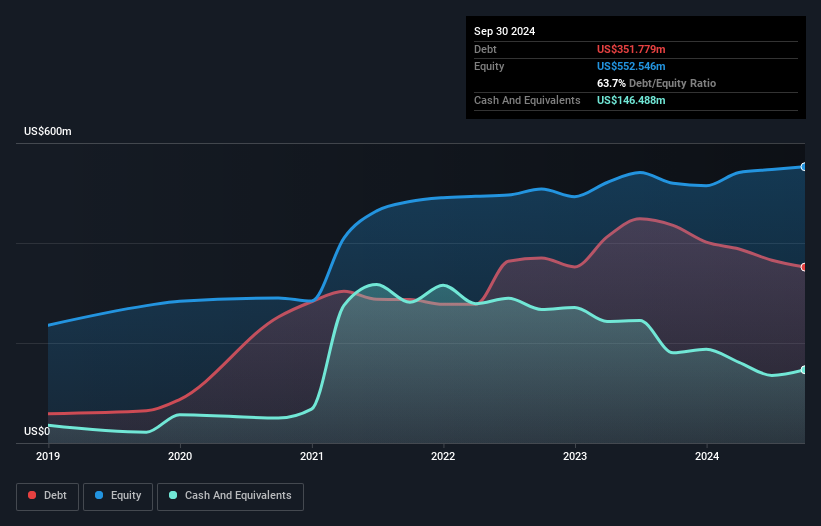Click the 2020 x-axis label

(180, 456)
